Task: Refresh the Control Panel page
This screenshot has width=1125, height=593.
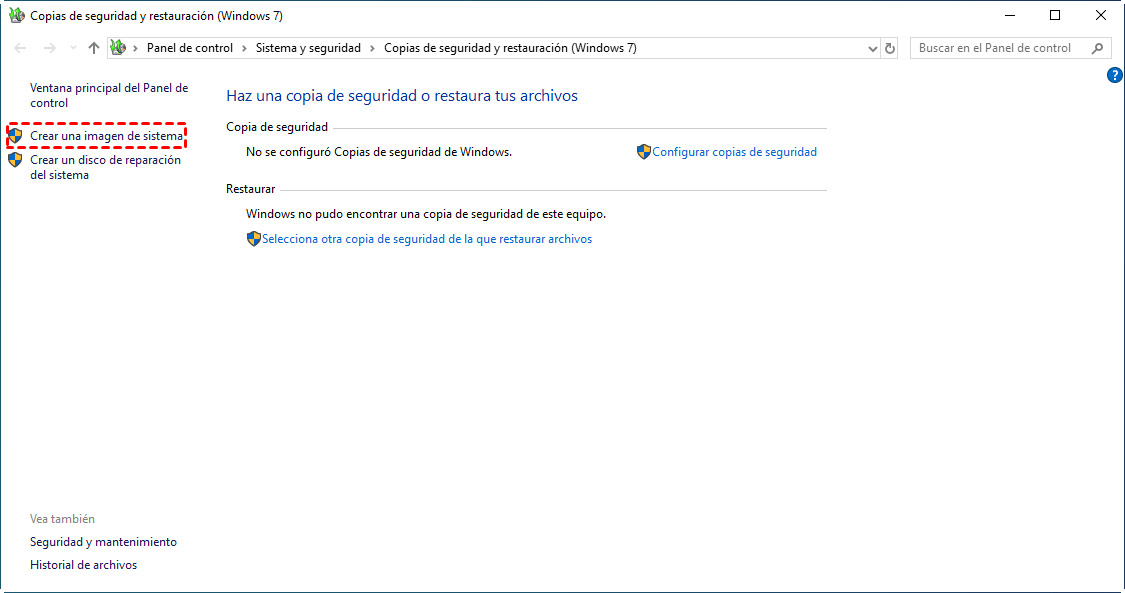Action: (x=890, y=49)
